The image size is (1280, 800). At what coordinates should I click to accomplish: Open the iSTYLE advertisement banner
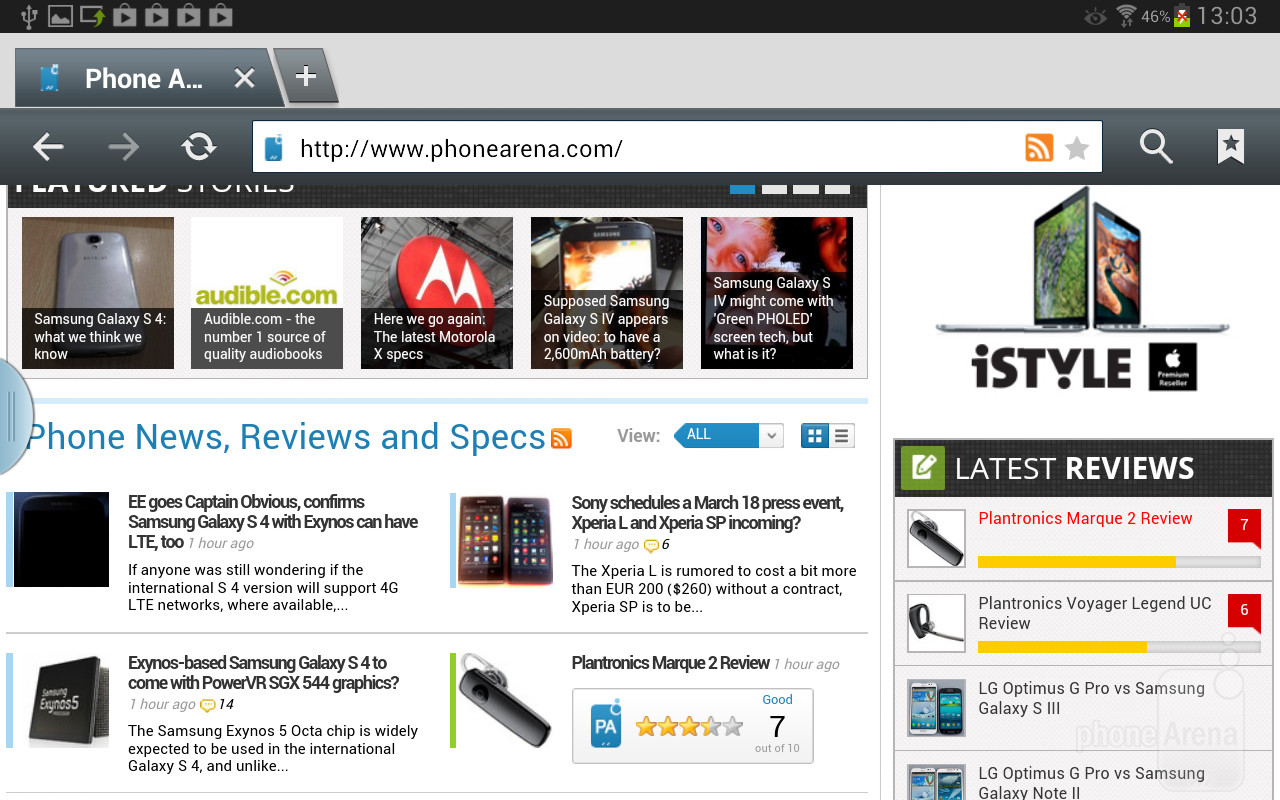(1082, 289)
